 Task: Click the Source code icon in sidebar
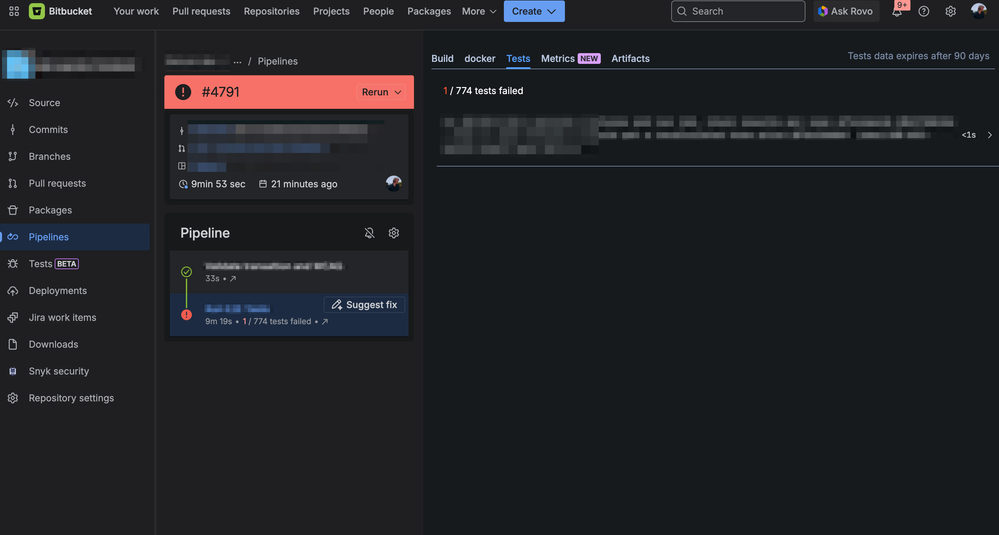click(13, 103)
